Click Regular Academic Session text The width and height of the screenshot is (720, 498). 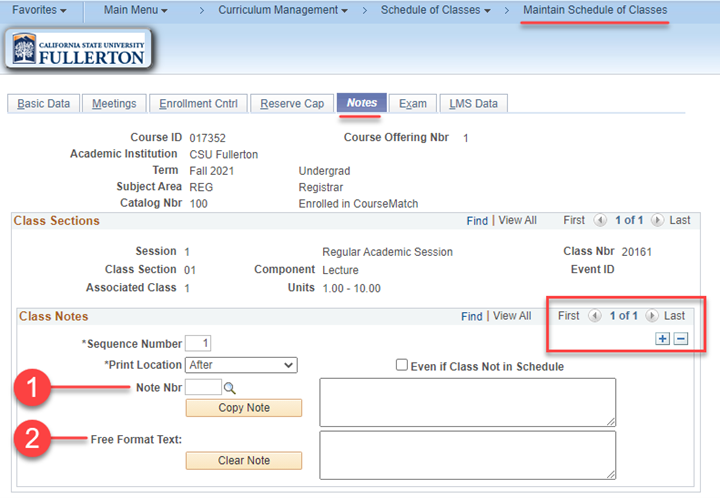tap(387, 252)
